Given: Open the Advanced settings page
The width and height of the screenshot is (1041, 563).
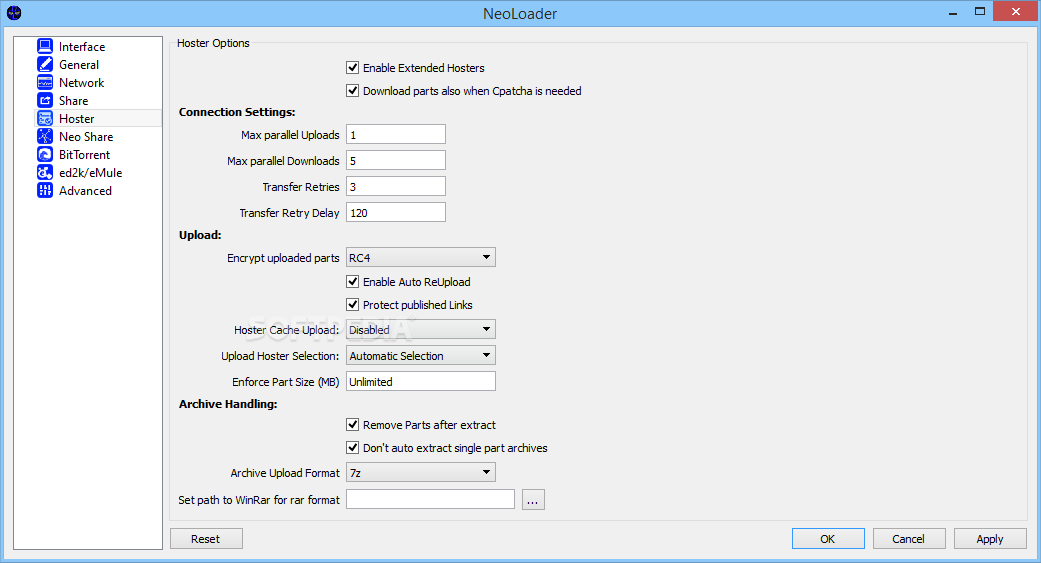Looking at the screenshot, I should pyautogui.click(x=85, y=191).
